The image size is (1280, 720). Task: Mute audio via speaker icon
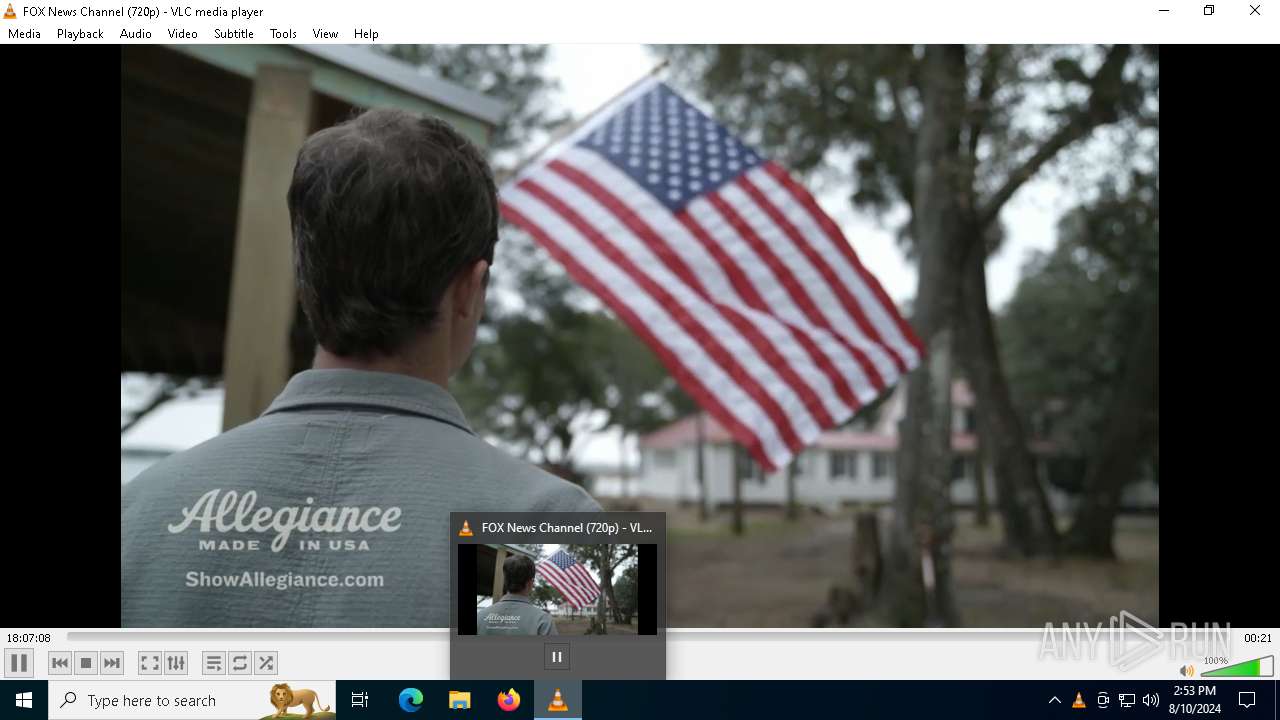click(1186, 671)
